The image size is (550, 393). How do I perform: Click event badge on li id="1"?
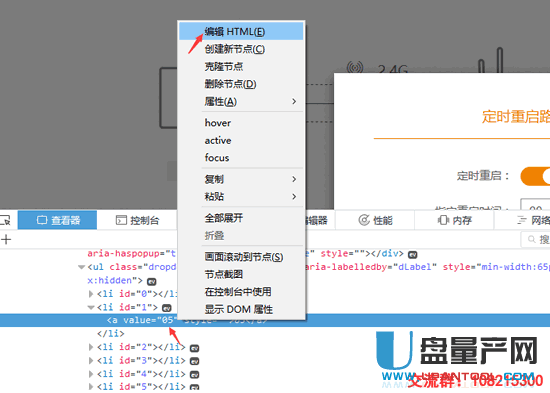[167, 308]
